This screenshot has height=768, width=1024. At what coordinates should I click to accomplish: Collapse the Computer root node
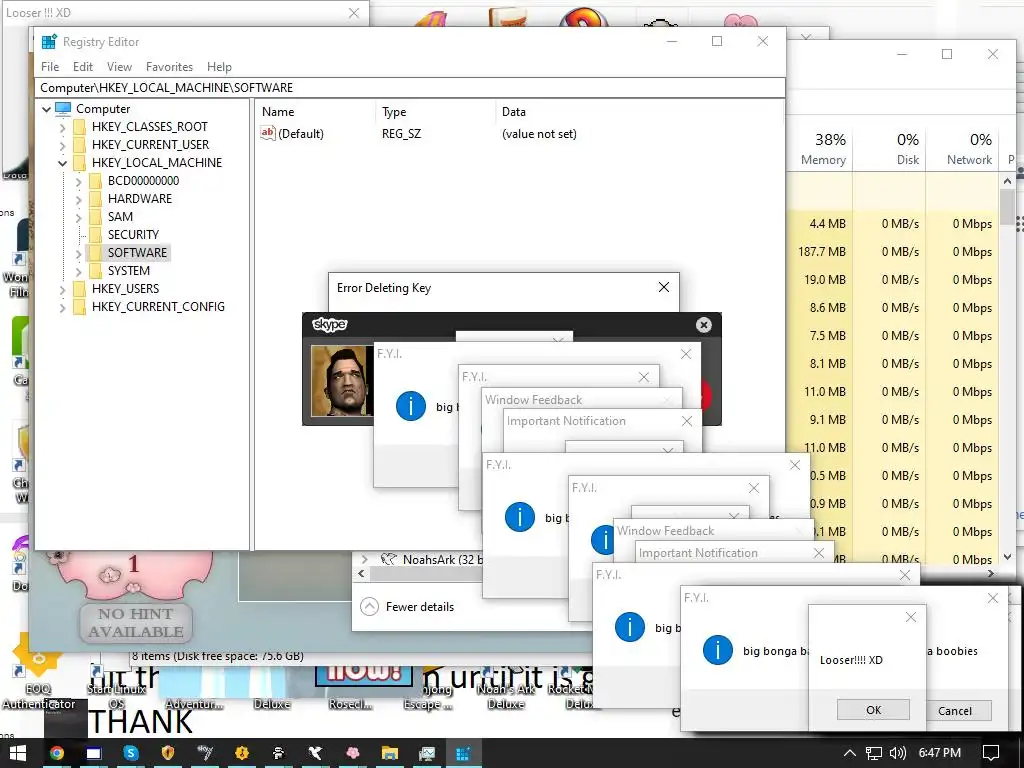pyautogui.click(x=46, y=109)
